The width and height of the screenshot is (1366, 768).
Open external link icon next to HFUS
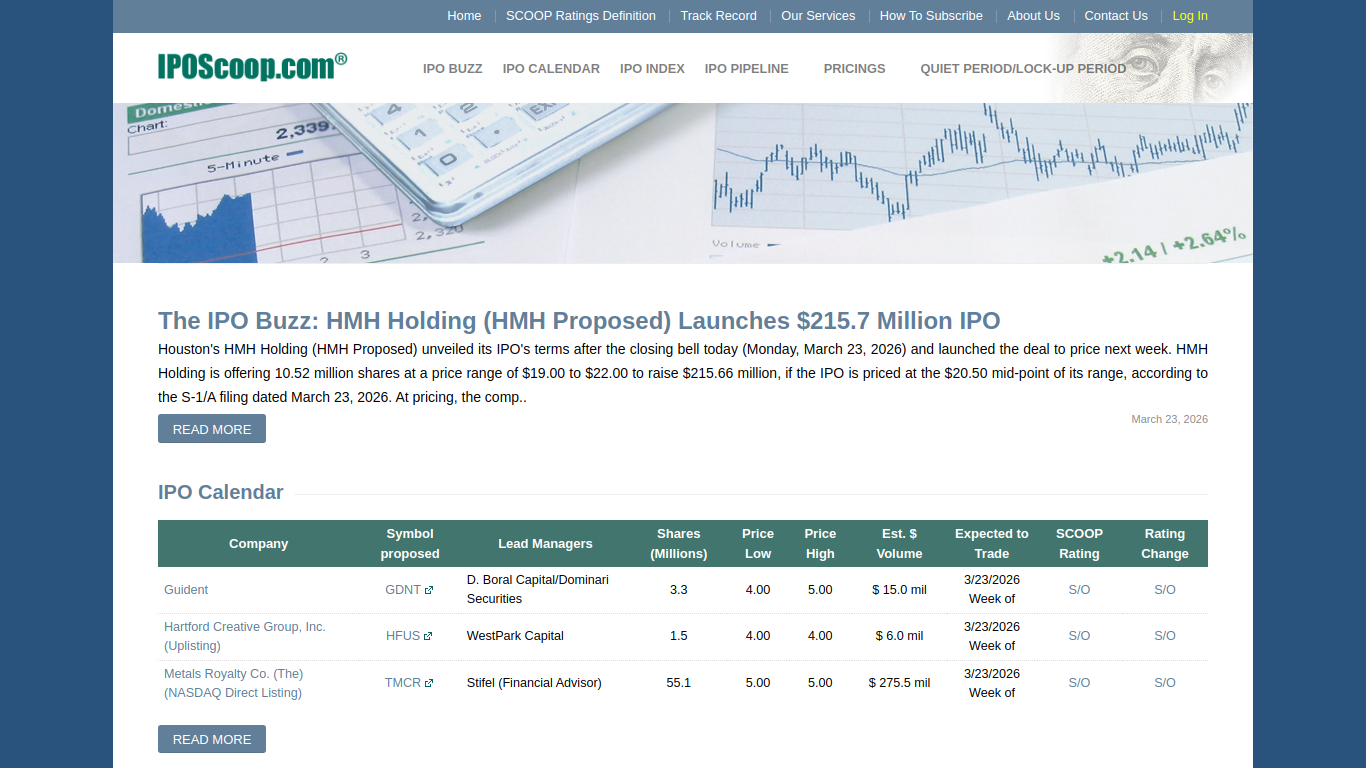tap(428, 636)
